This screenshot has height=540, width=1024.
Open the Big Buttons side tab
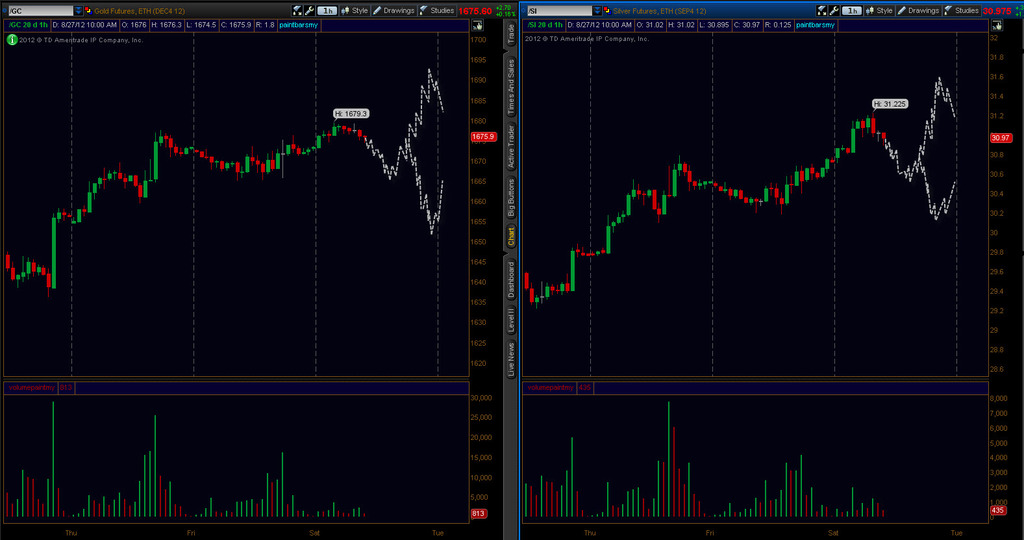[511, 197]
